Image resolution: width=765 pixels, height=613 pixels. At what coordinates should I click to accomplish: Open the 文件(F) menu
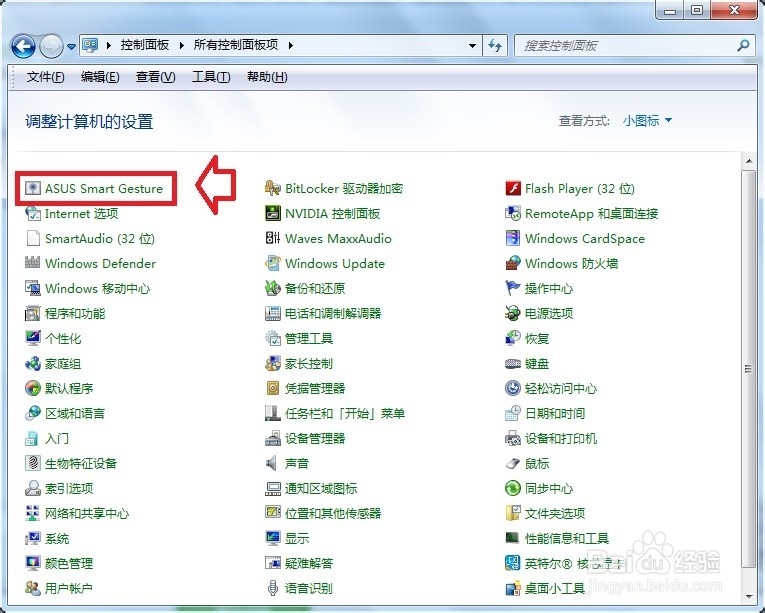45,77
